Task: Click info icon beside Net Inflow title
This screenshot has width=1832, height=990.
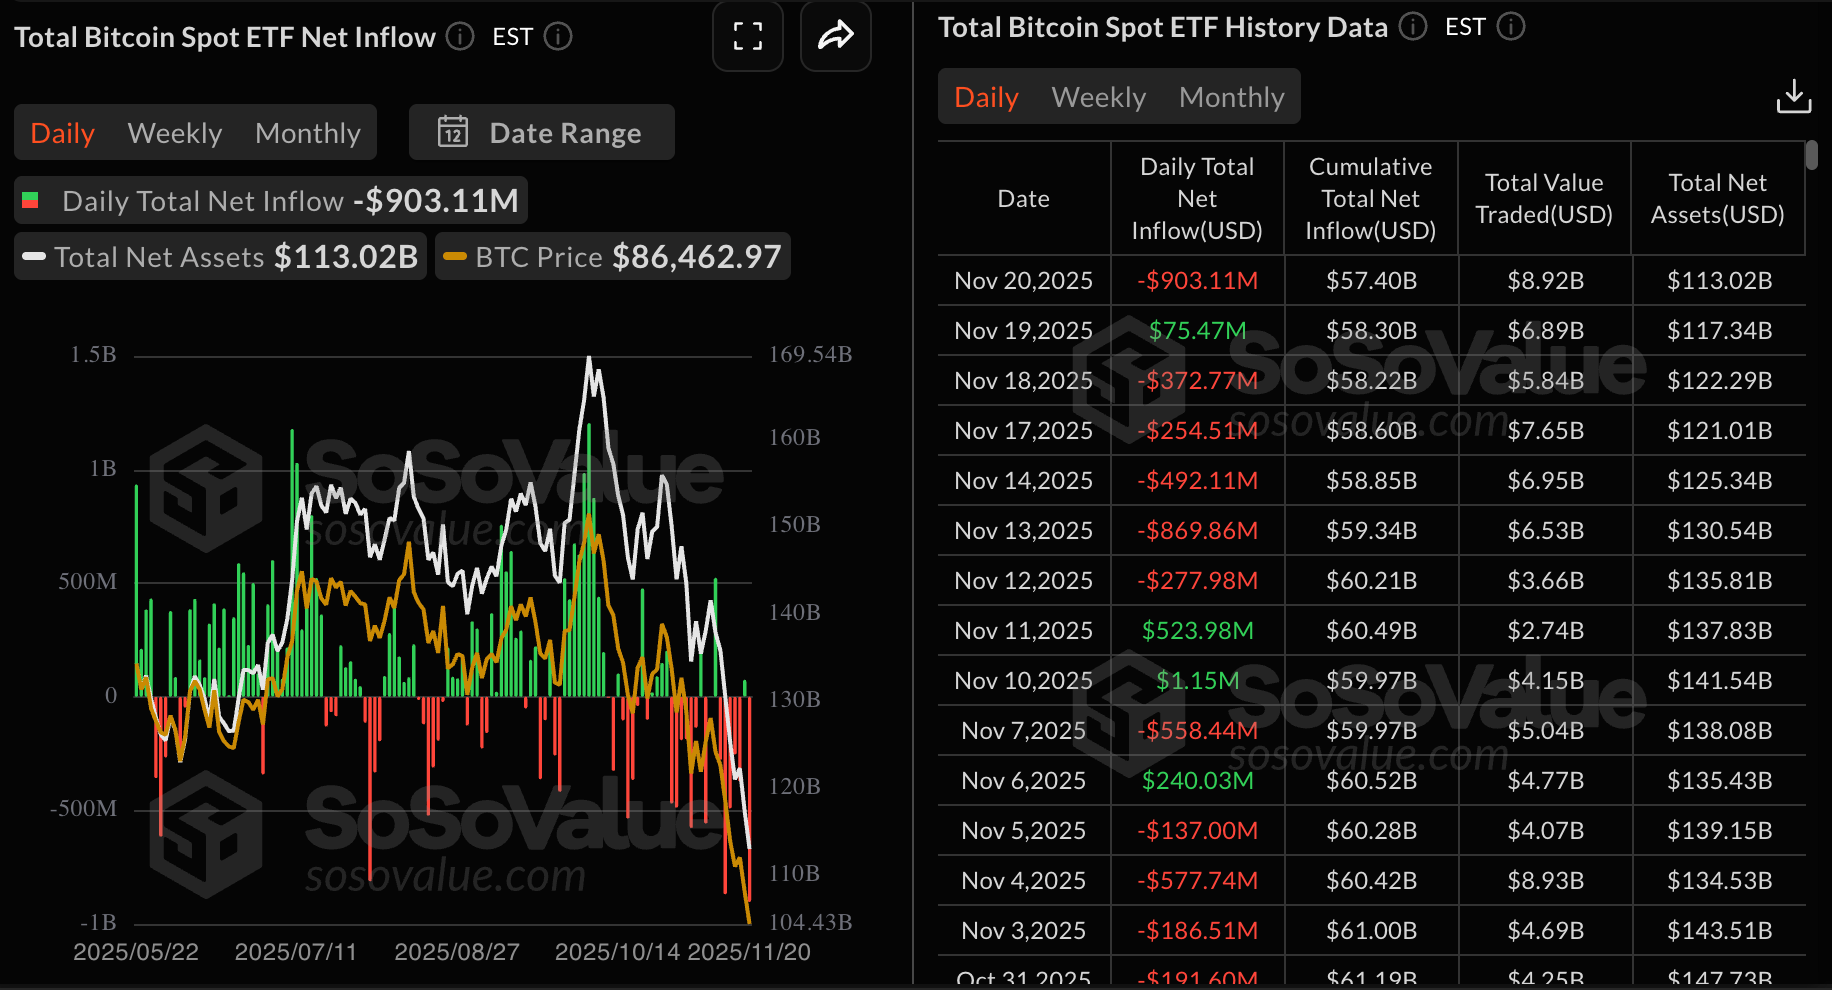Action: [460, 37]
